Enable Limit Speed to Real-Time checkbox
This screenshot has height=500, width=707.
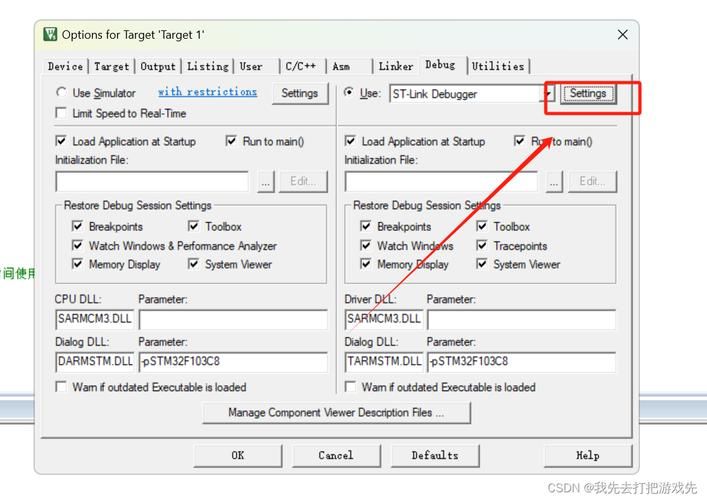coord(61,113)
